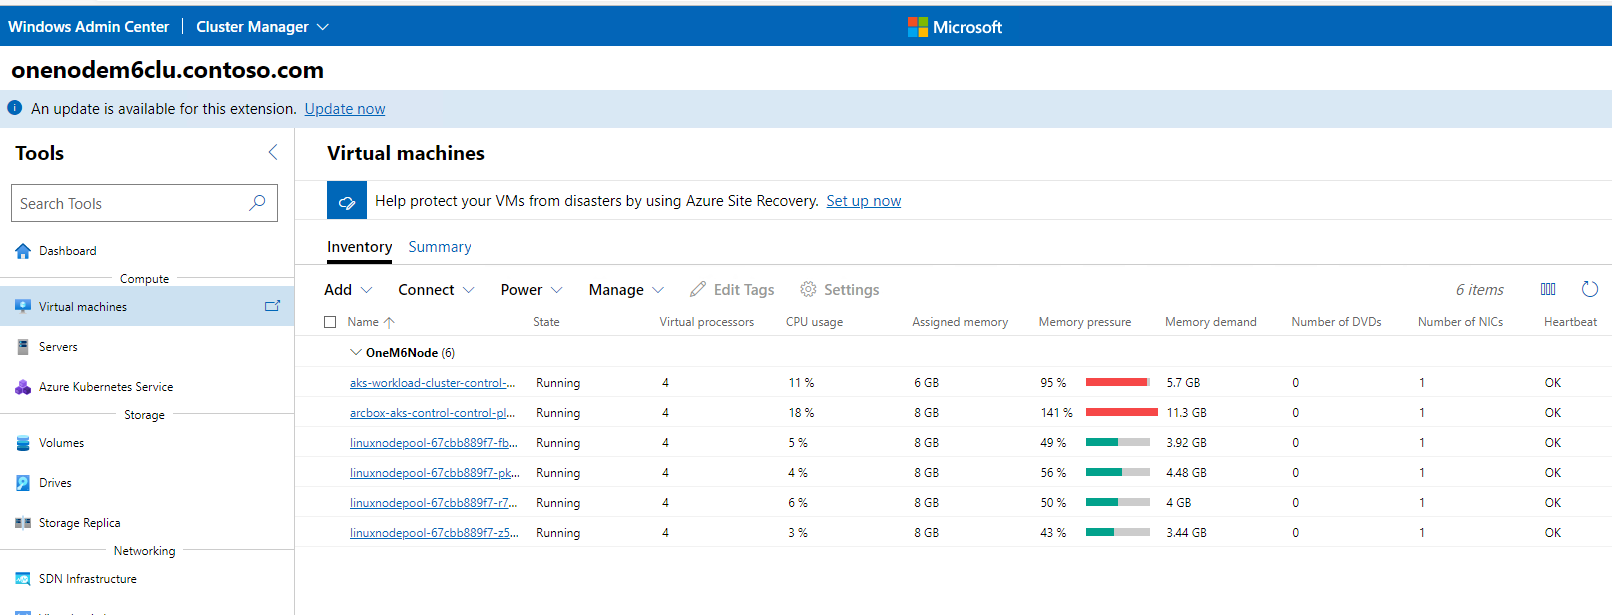
Task: Open linuxnodepool-67cbb889f7-pk VM link
Action: point(434,473)
